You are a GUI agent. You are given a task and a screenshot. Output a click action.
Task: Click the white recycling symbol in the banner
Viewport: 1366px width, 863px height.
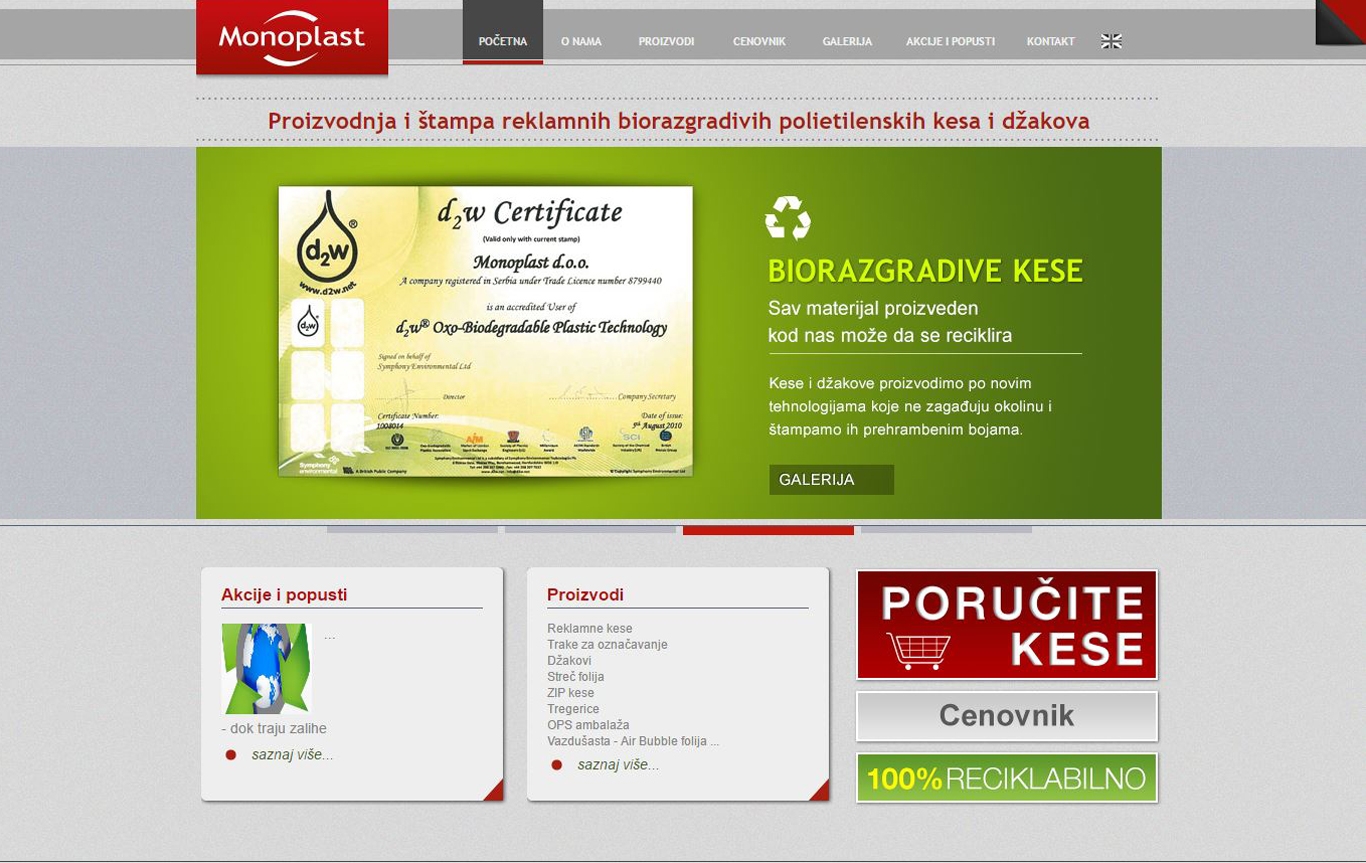click(788, 218)
